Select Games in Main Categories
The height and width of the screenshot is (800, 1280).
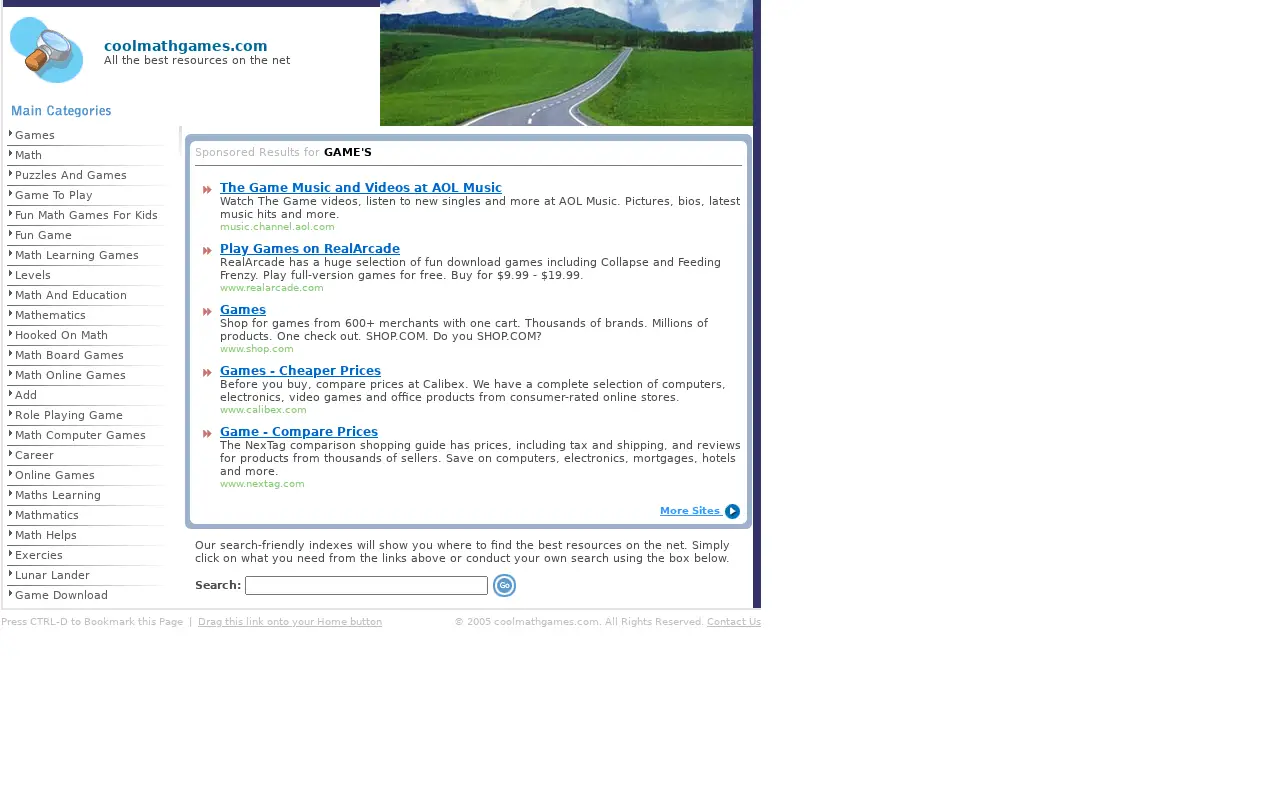click(x=35, y=136)
